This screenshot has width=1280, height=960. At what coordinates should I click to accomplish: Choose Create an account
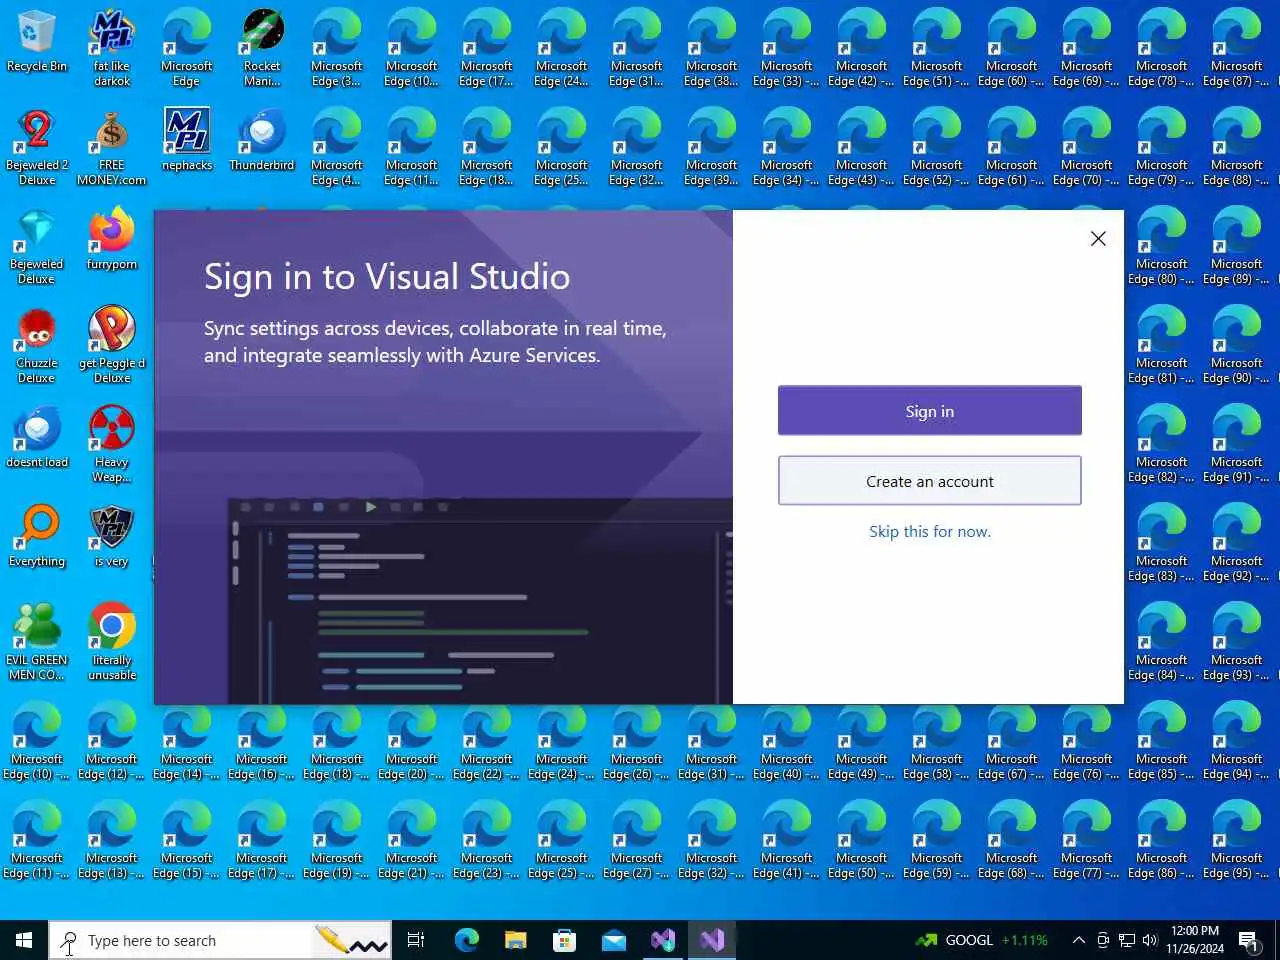point(929,481)
